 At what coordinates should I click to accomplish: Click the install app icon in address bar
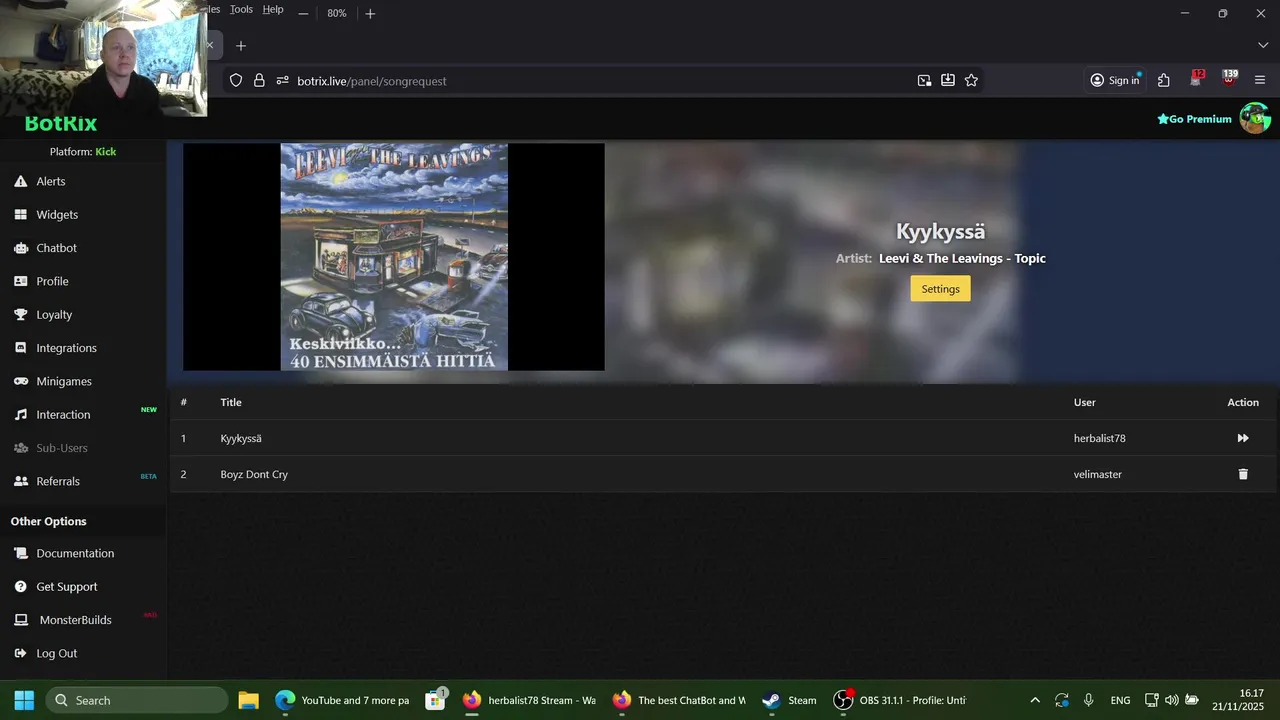click(947, 80)
